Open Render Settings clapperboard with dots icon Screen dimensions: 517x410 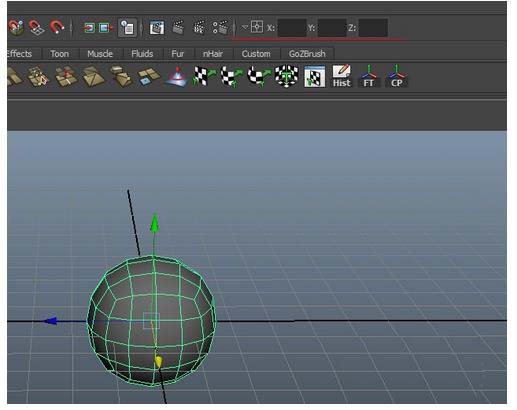click(220, 28)
